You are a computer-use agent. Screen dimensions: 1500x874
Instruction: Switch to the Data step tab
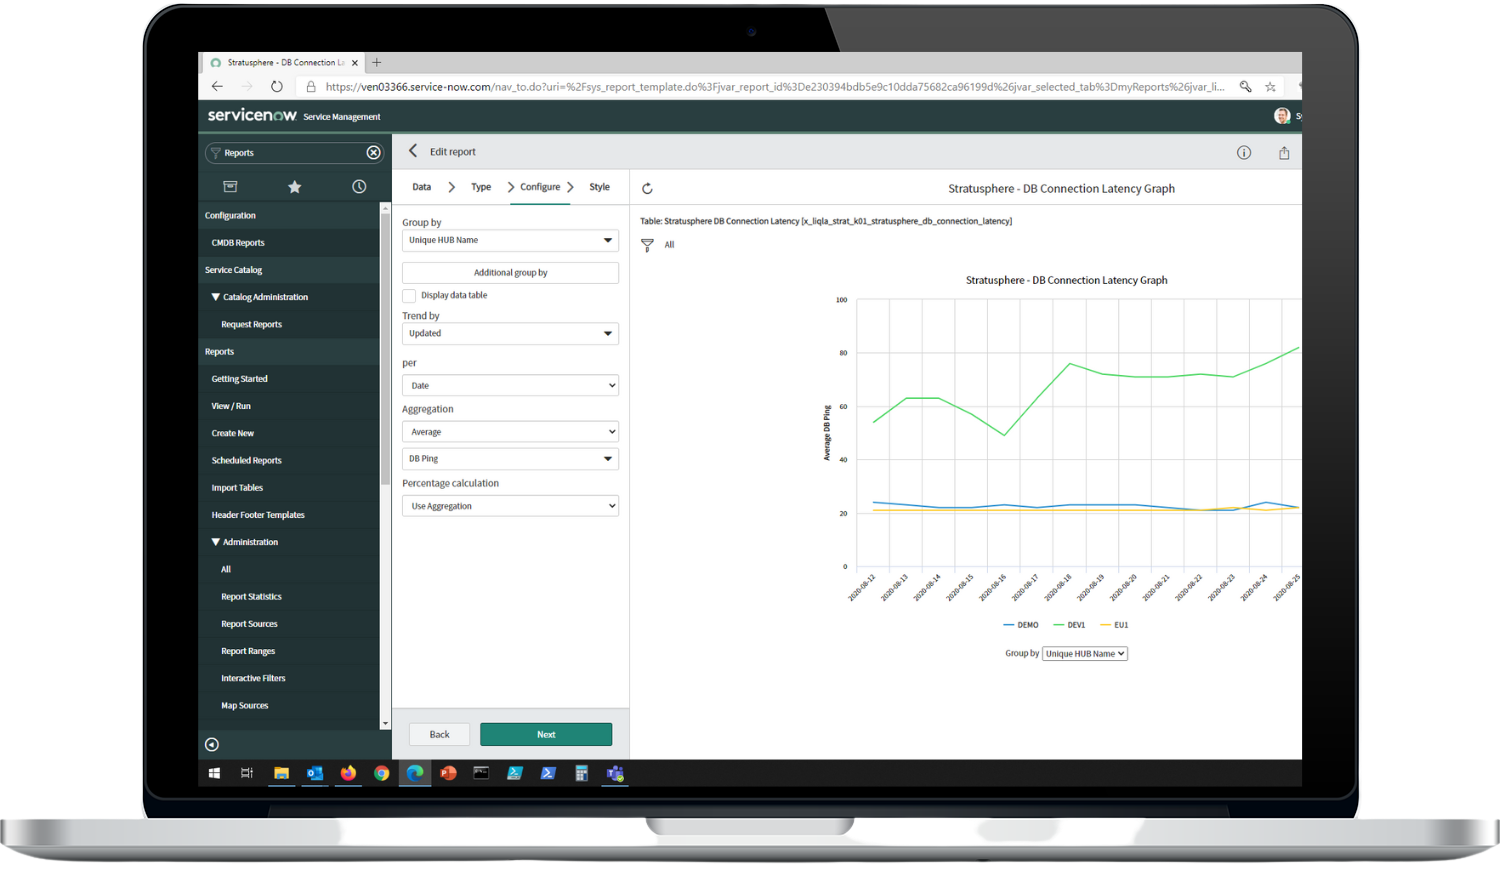[422, 187]
